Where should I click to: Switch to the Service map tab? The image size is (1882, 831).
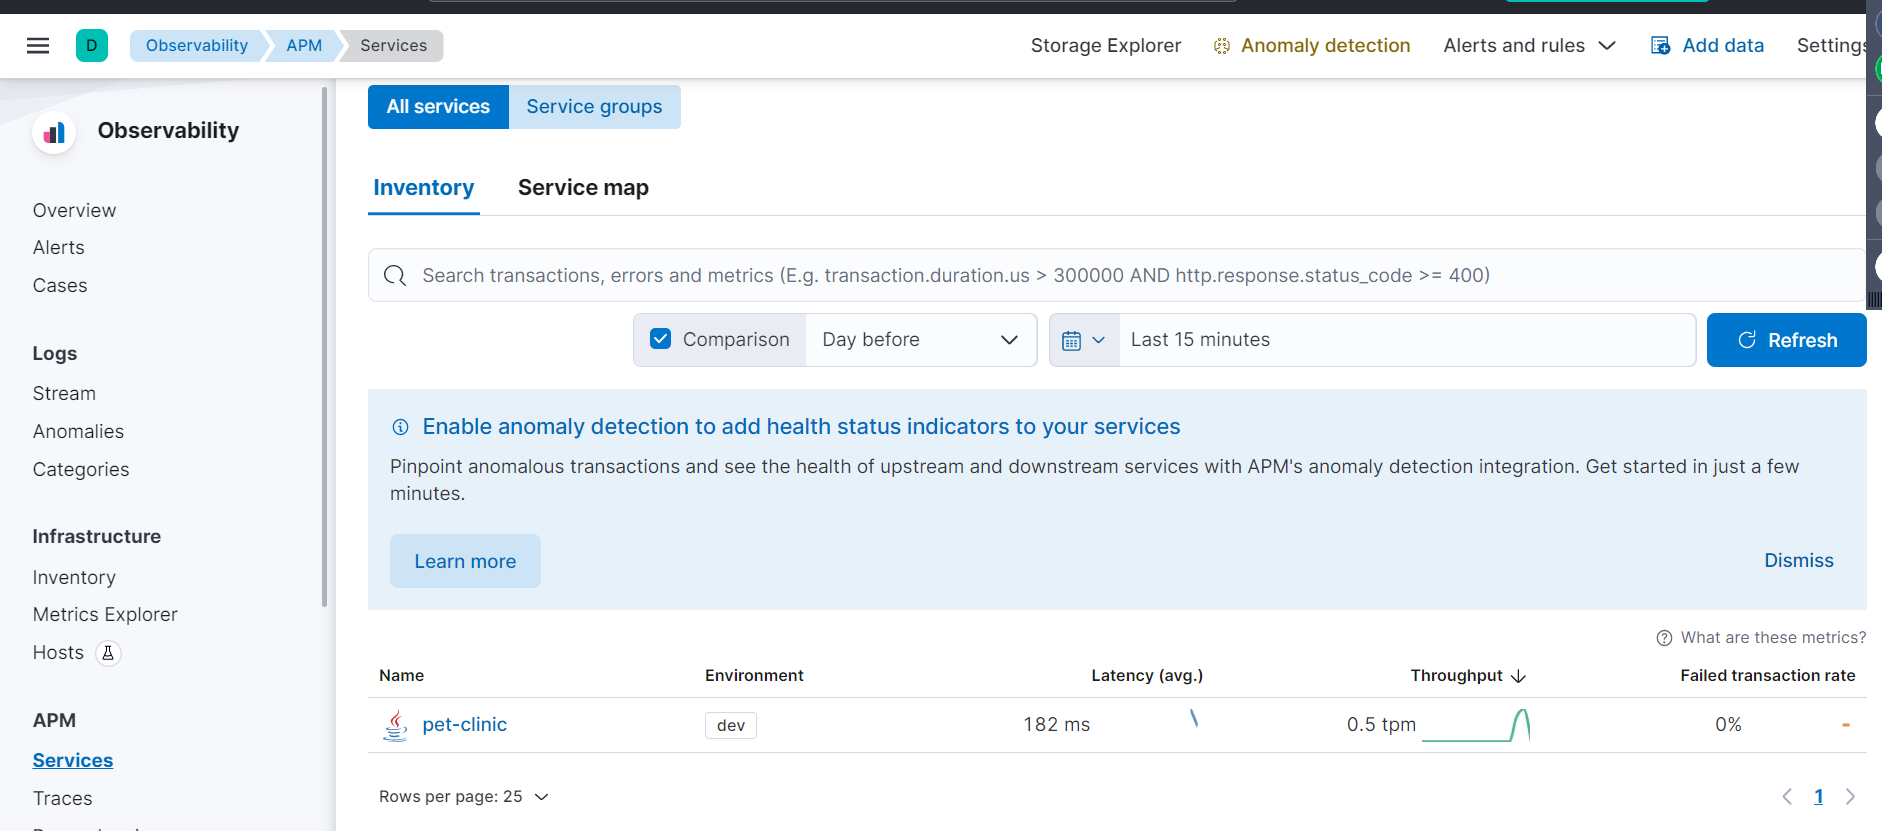click(x=583, y=188)
